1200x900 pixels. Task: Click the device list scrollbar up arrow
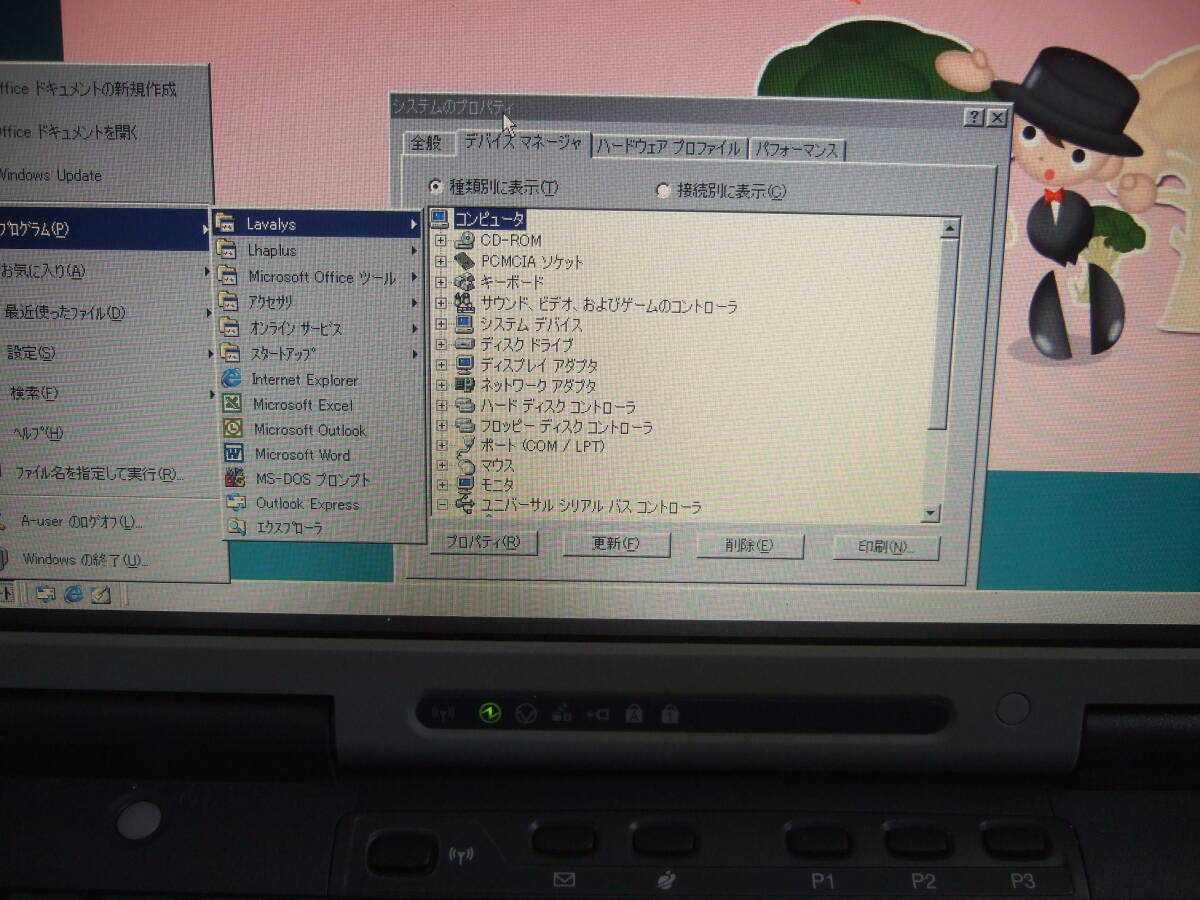point(950,227)
